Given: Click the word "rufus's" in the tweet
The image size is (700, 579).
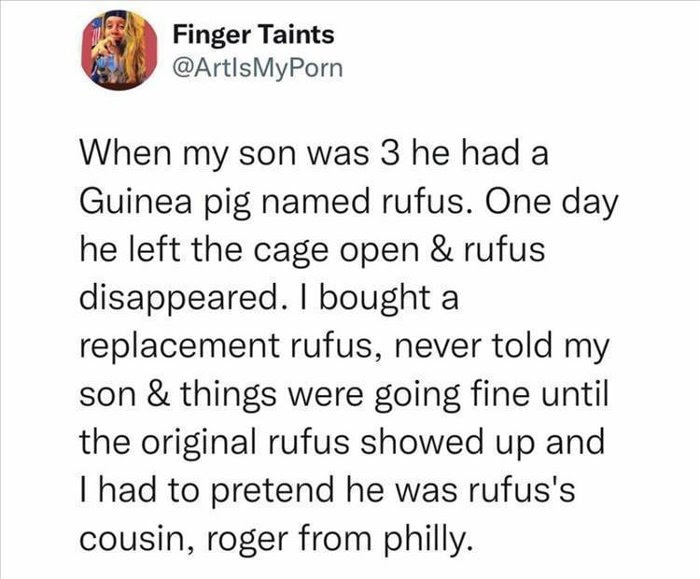Looking at the screenshot, I should pos(521,489).
